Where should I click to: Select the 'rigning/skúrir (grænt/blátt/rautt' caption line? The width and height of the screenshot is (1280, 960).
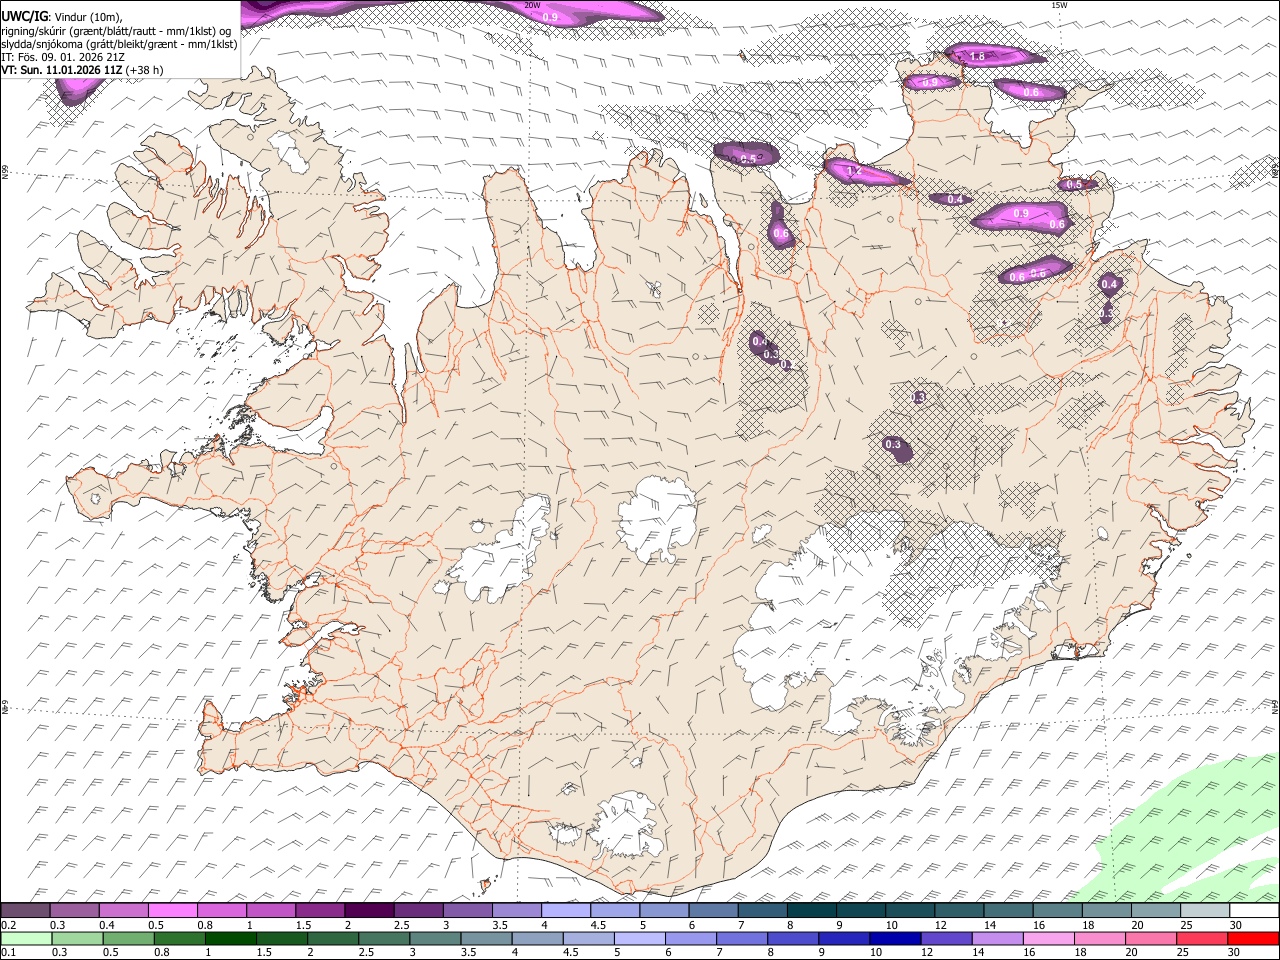pos(116,31)
